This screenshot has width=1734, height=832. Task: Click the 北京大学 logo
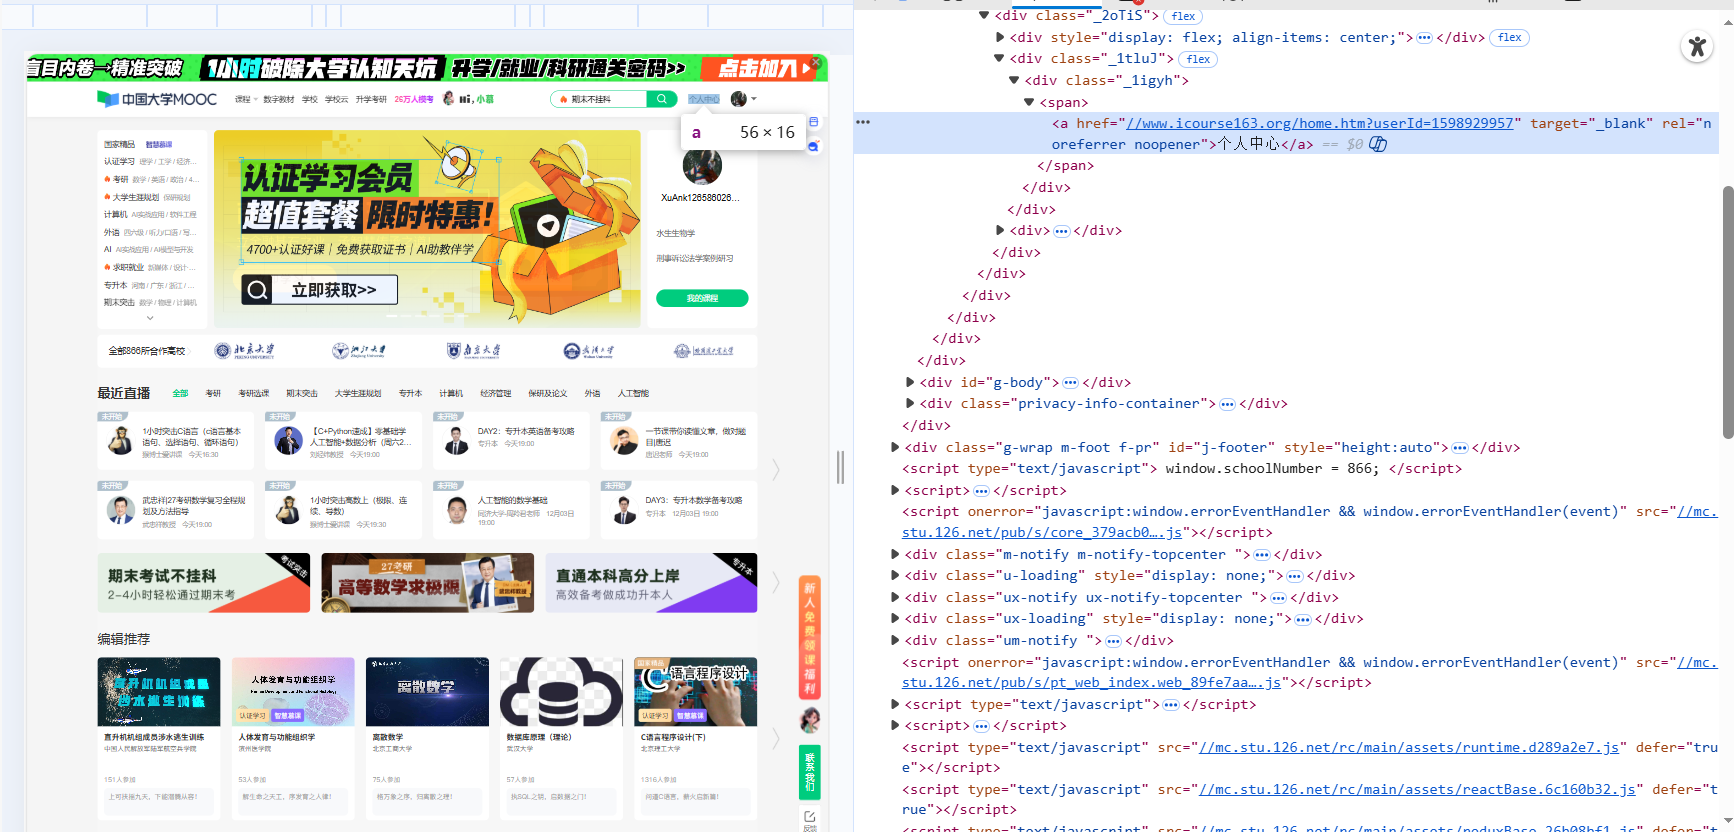[x=244, y=351]
